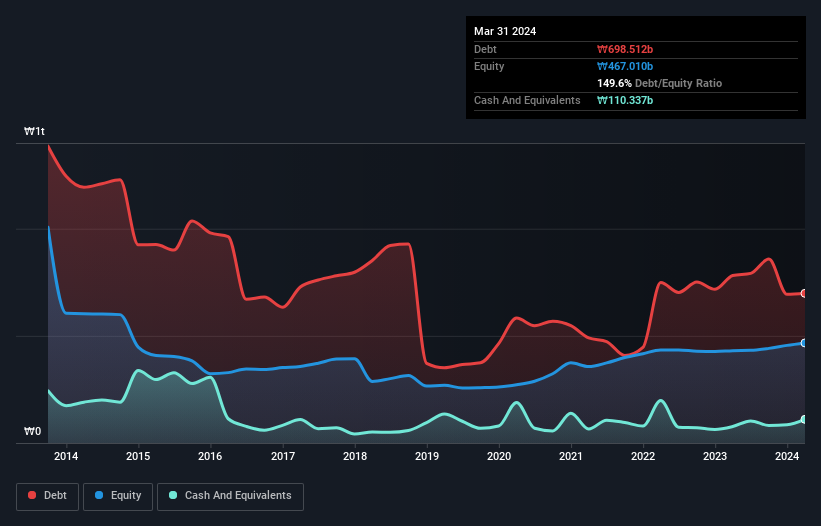Click the Cash value ₩110.337b
Image resolution: width=821 pixels, height=526 pixels.
[625, 100]
